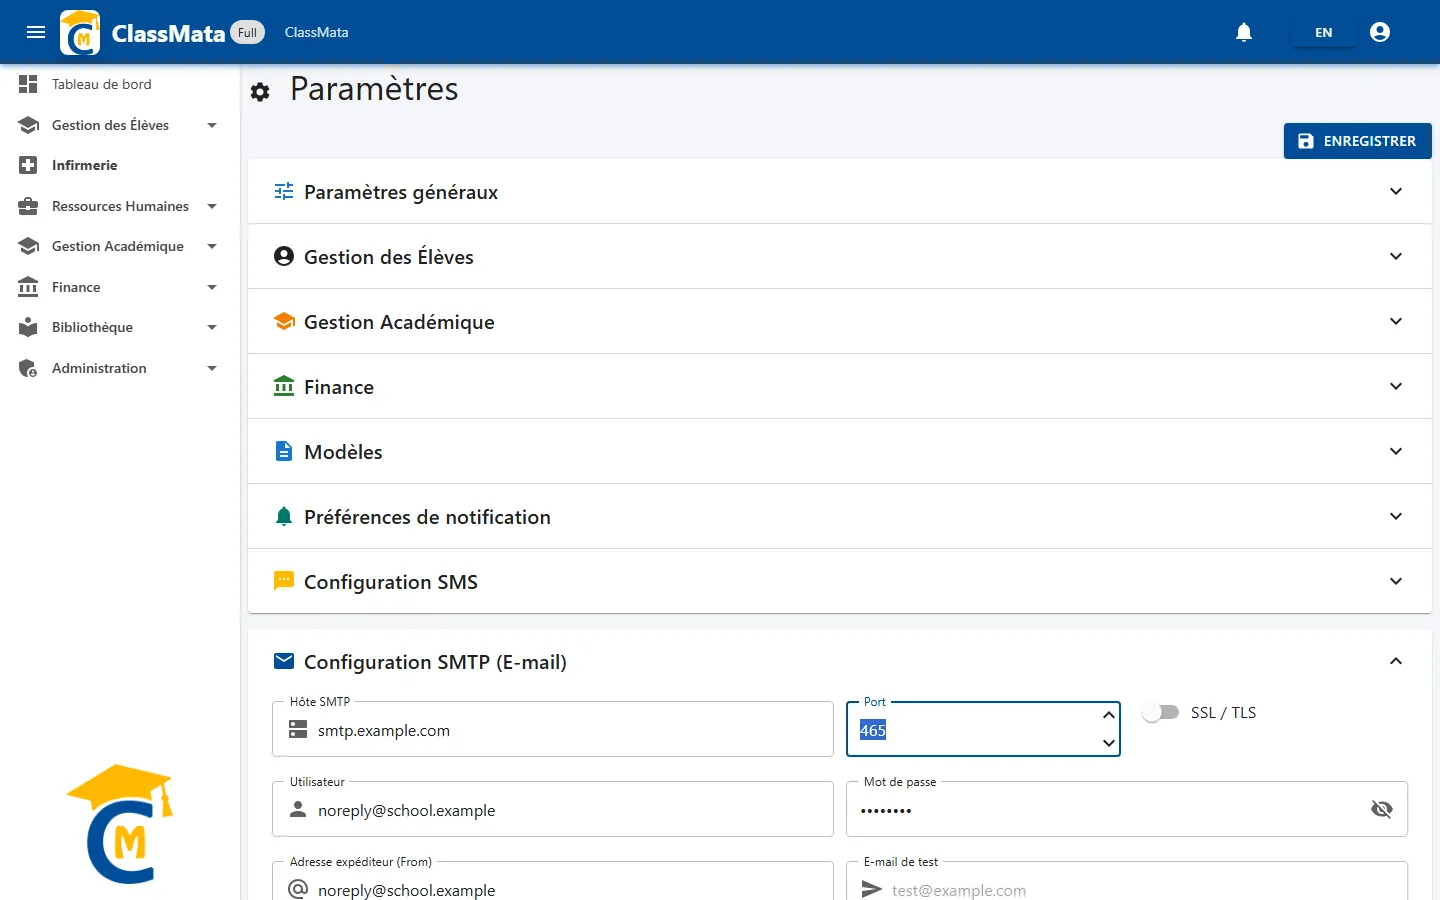
Task: Decrease the Port value with down arrow
Action: point(1108,743)
